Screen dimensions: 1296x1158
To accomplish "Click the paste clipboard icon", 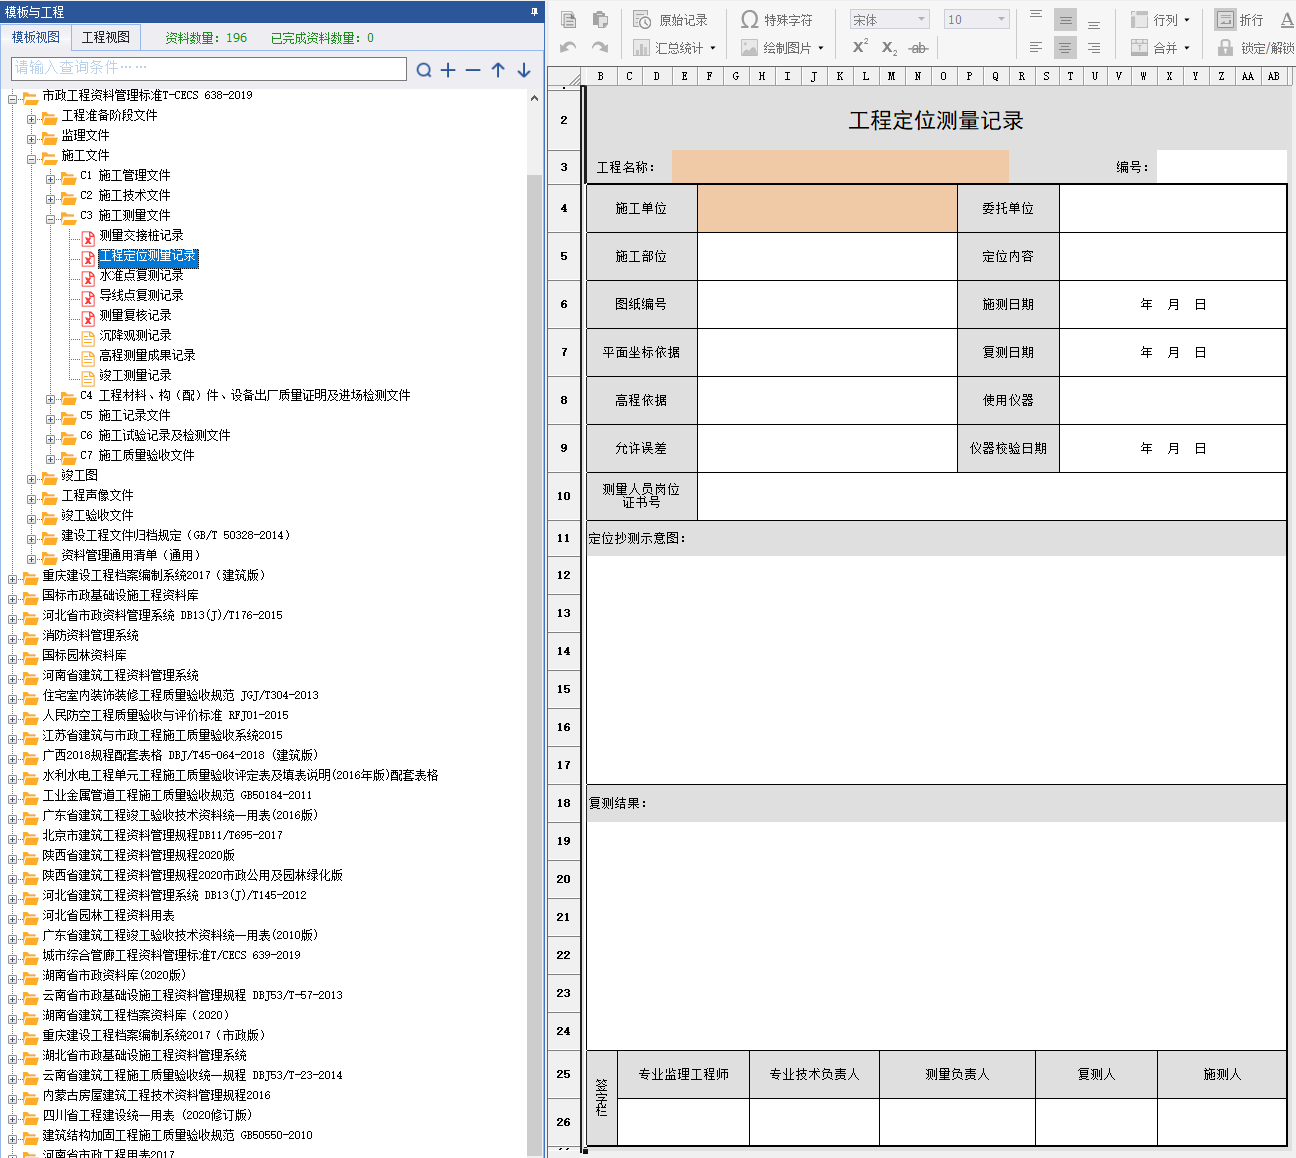I will click(x=600, y=19).
